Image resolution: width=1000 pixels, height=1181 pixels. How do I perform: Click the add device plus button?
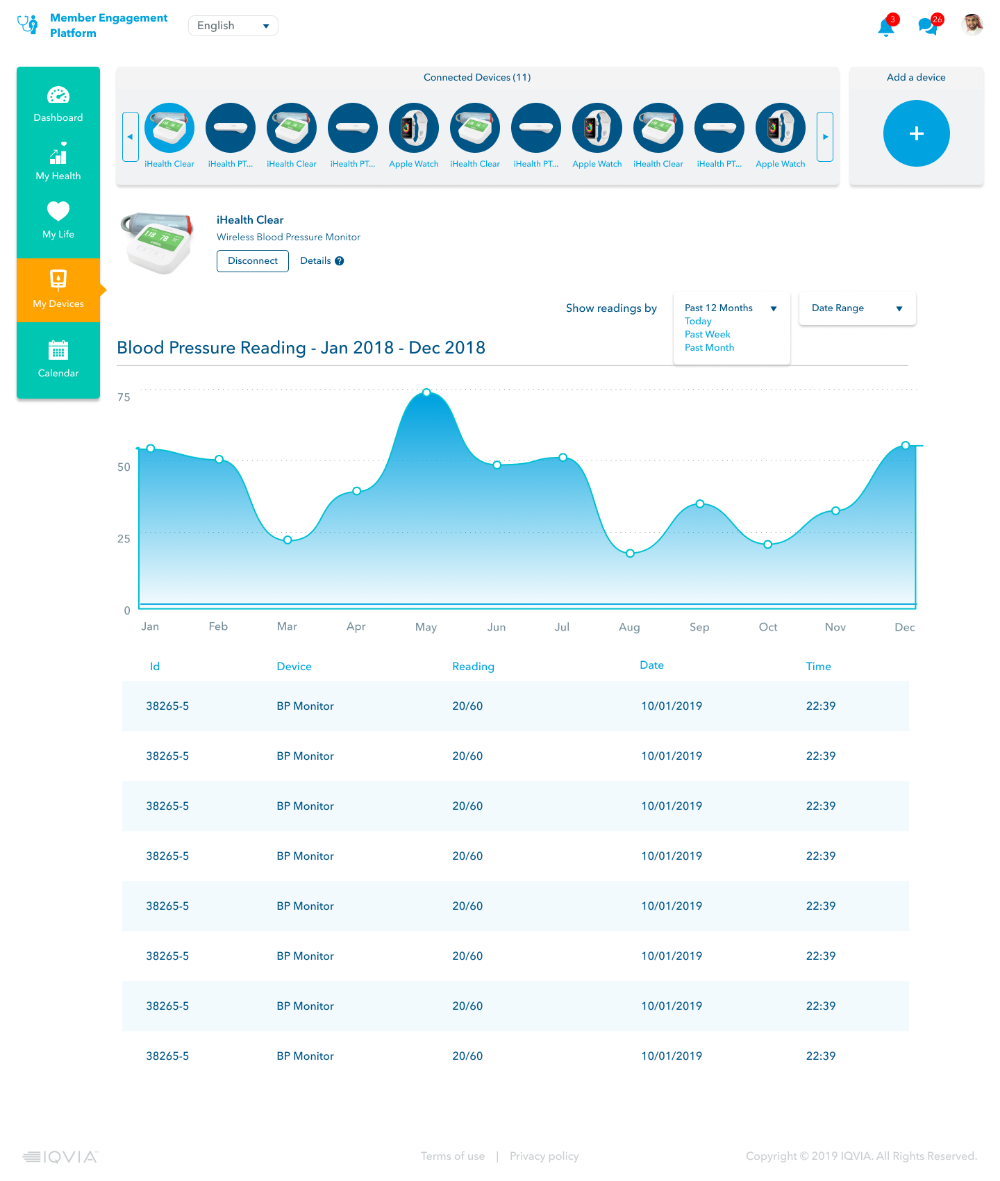pyautogui.click(x=916, y=134)
